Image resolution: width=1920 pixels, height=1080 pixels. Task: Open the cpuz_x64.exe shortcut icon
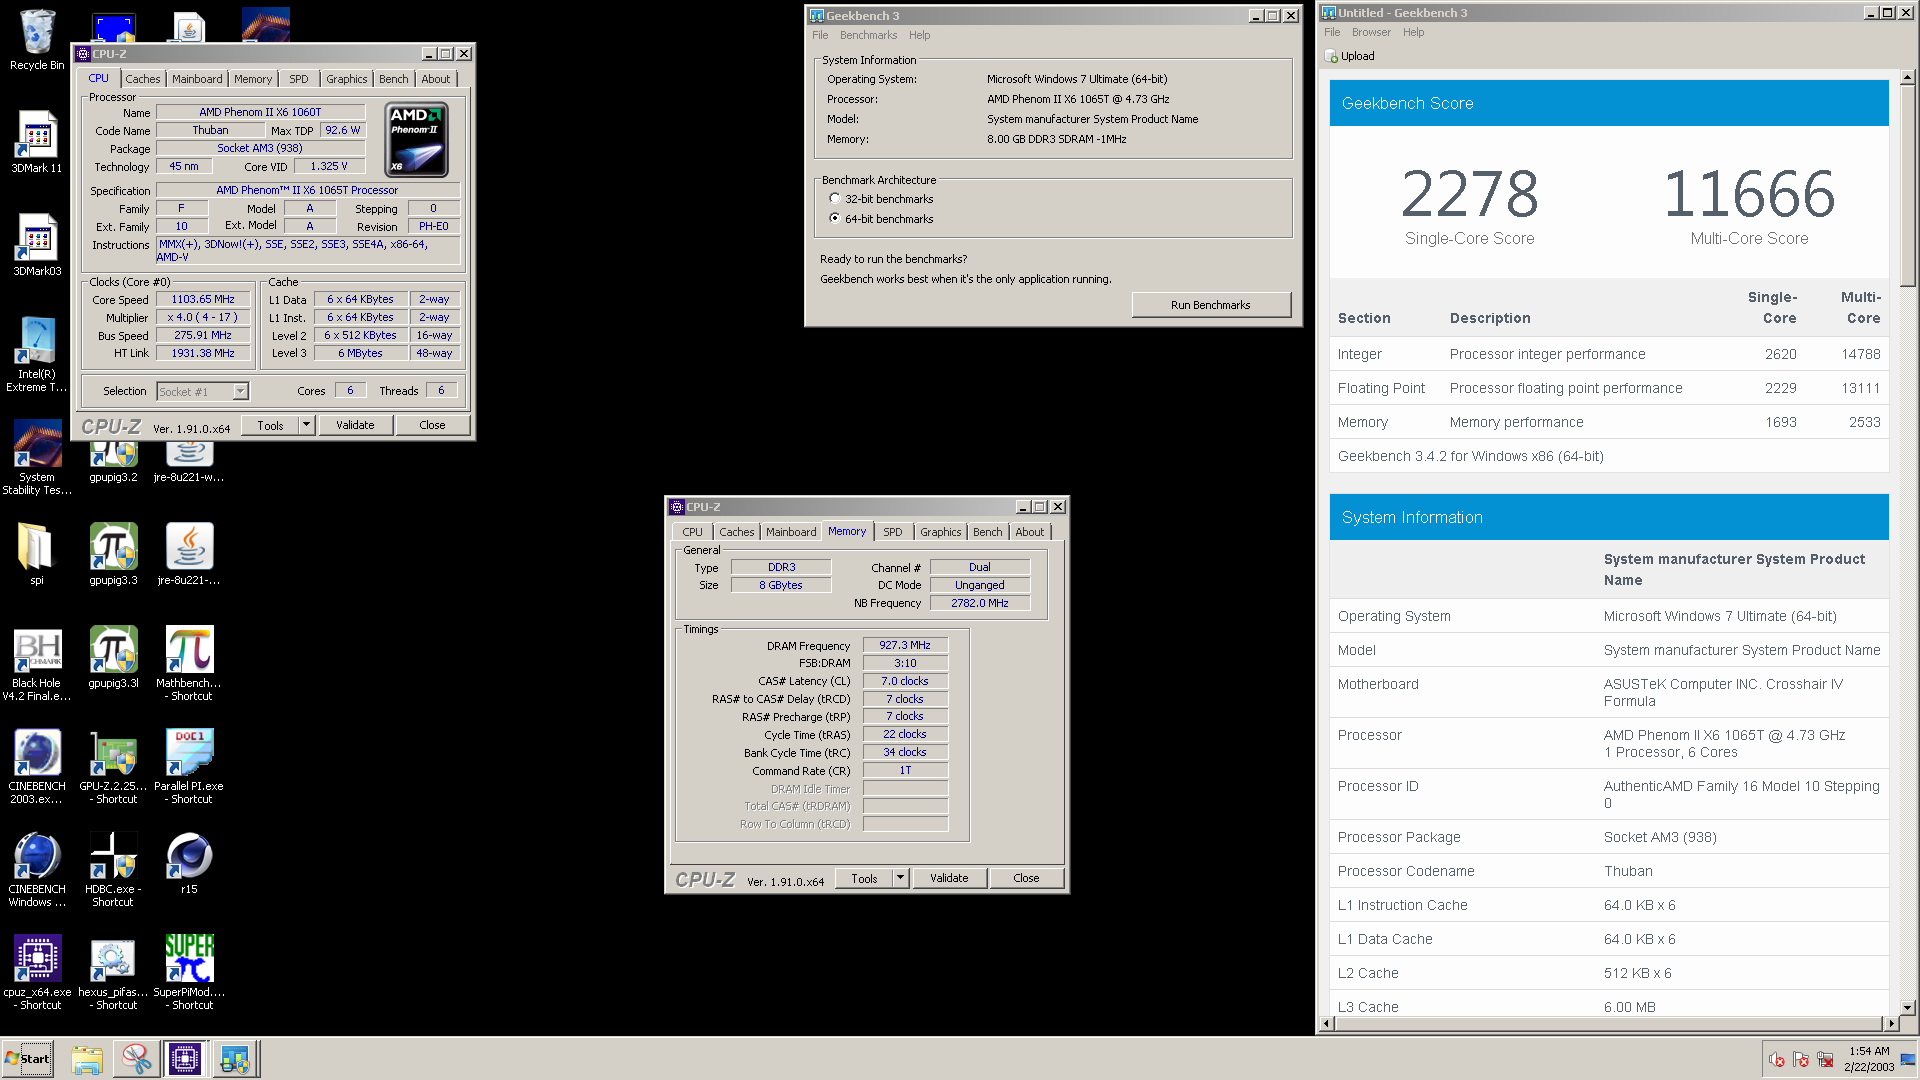(x=37, y=973)
